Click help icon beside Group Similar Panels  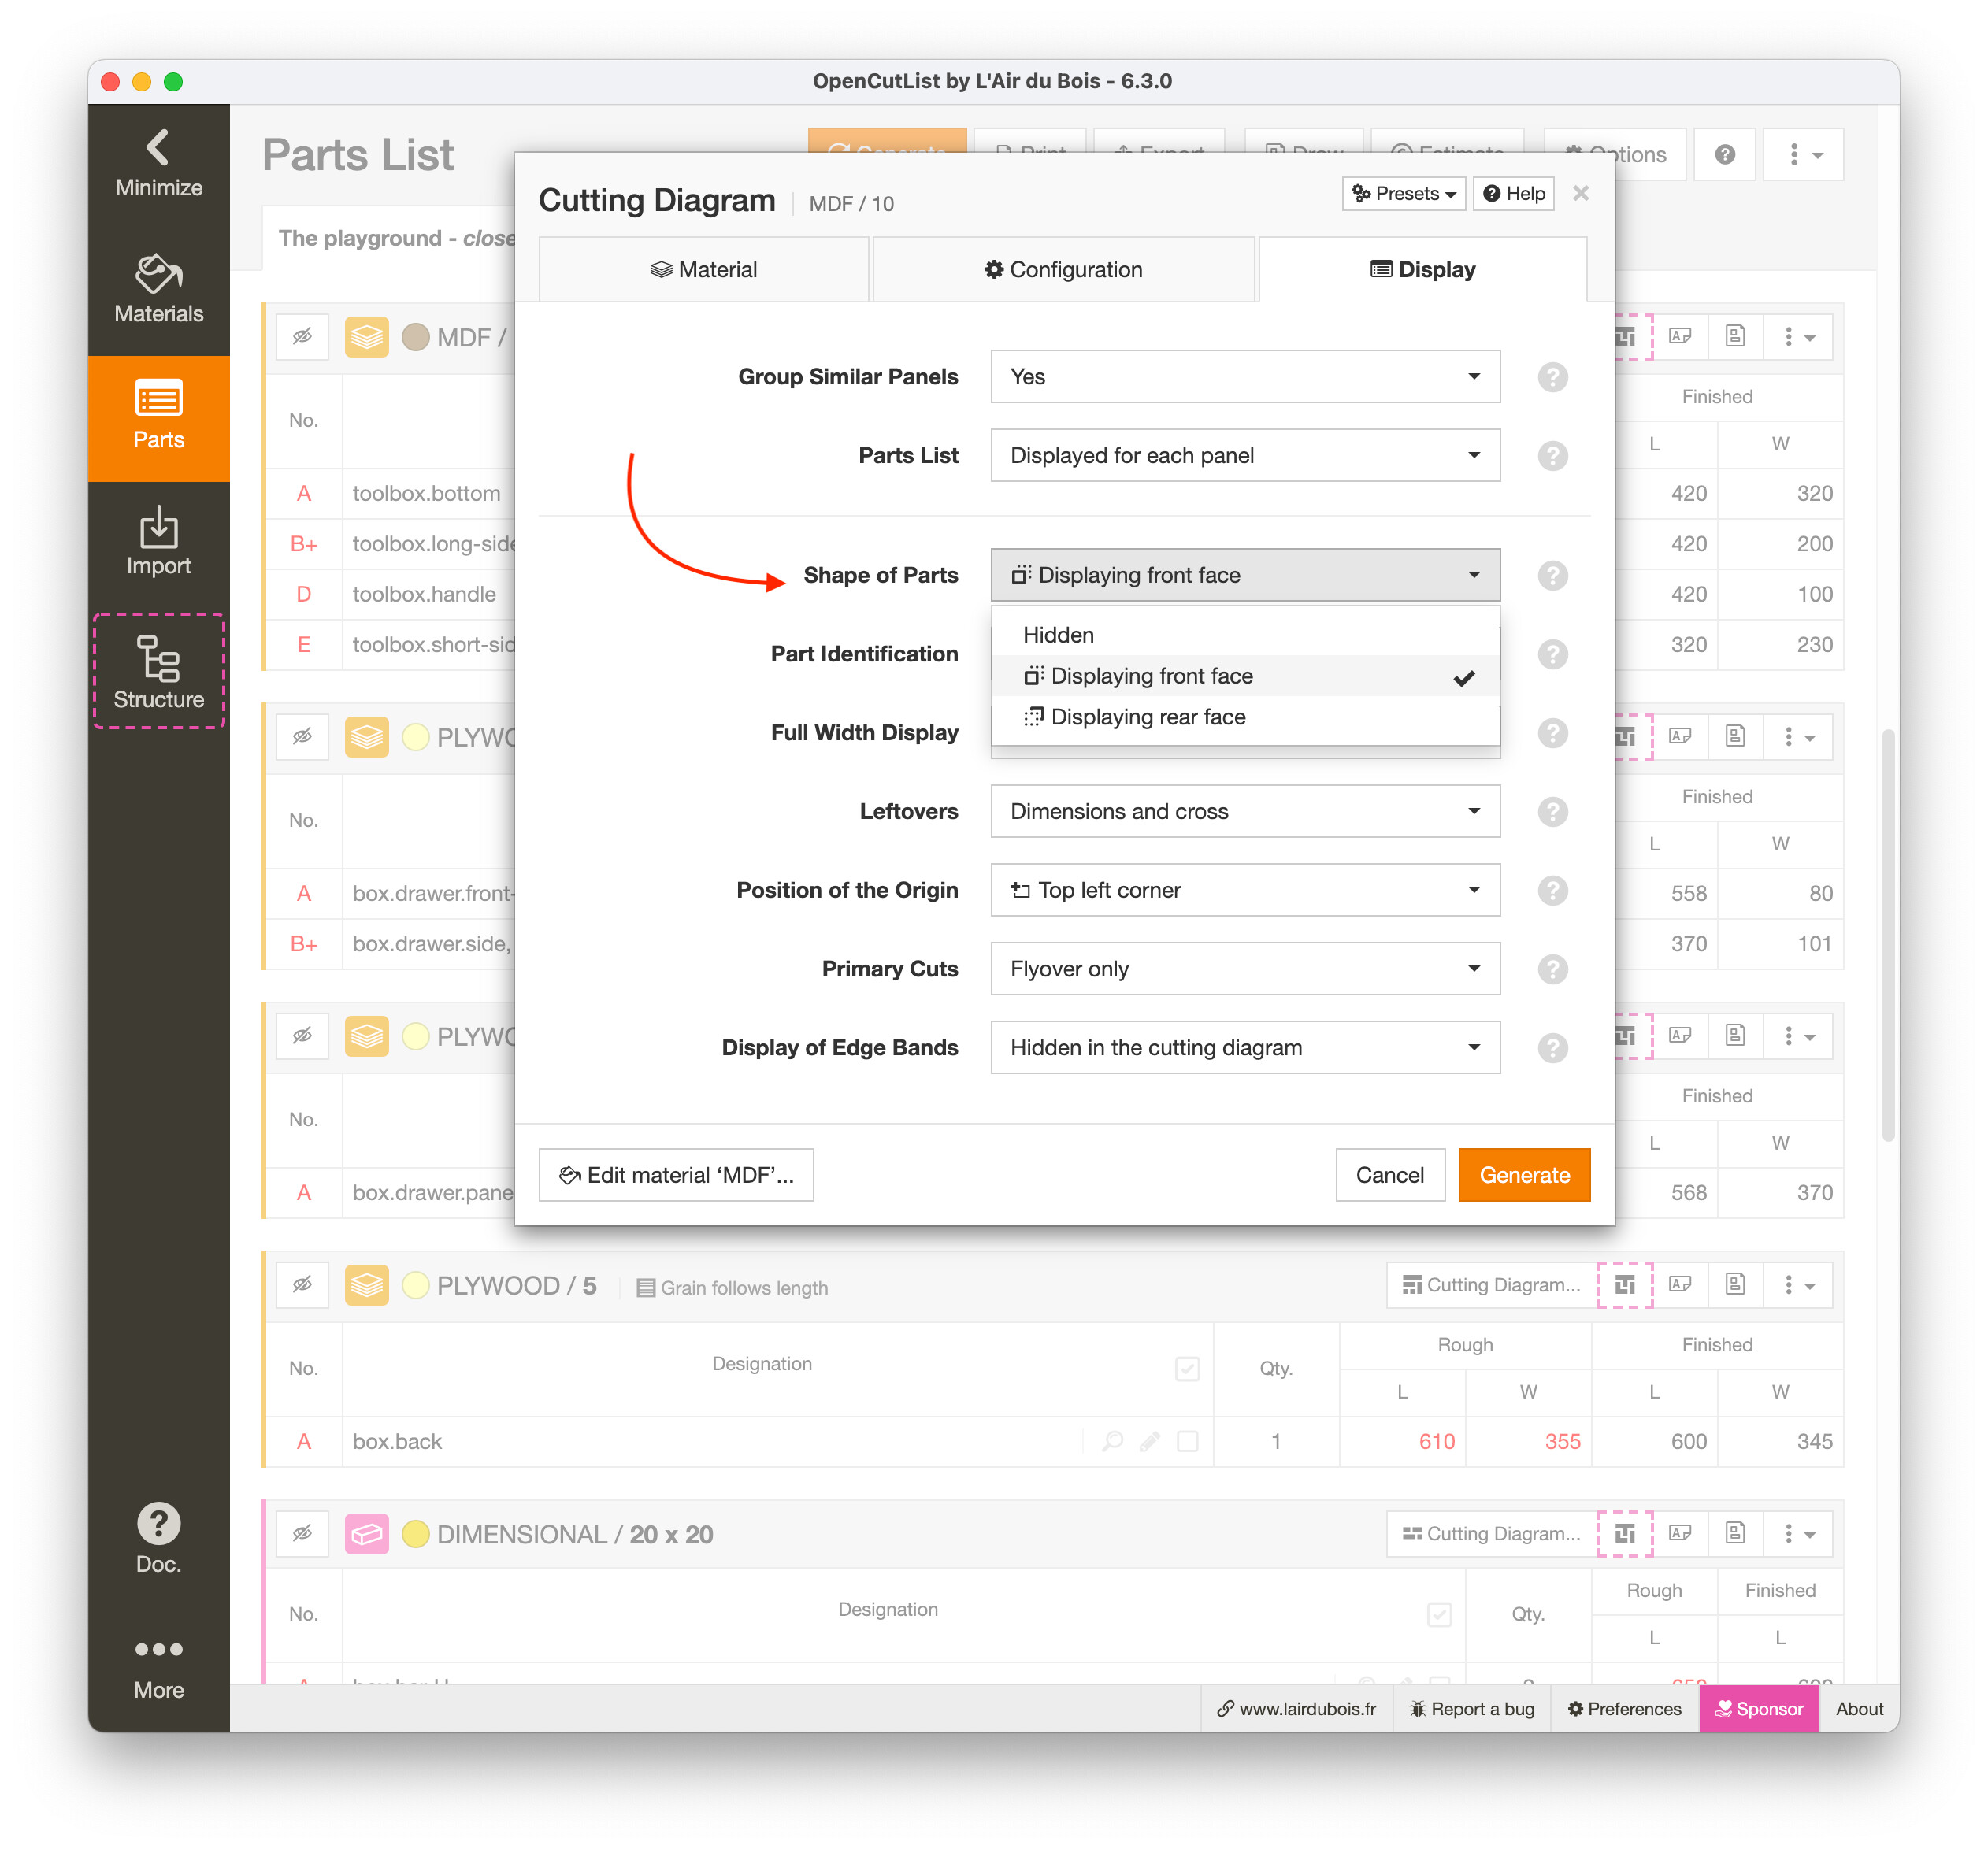(x=1552, y=377)
